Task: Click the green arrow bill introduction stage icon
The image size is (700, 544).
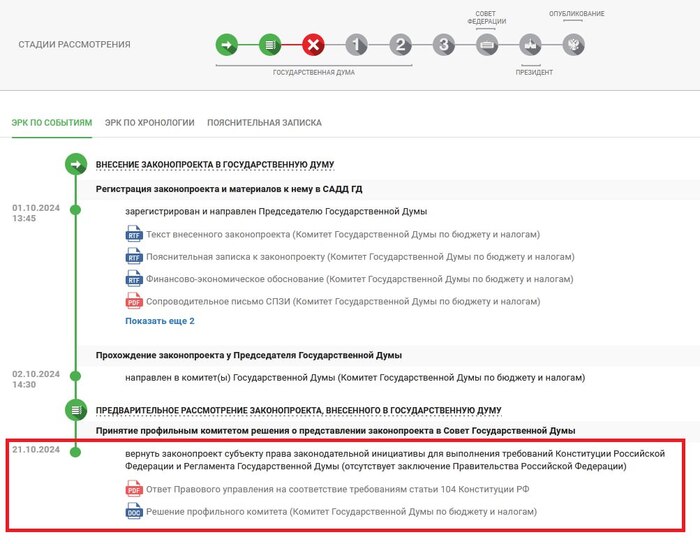Action: click(x=227, y=45)
